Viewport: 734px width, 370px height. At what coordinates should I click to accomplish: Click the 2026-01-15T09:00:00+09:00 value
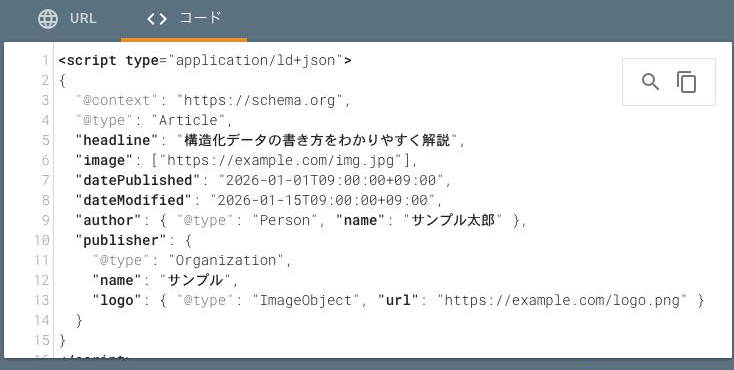coord(322,200)
